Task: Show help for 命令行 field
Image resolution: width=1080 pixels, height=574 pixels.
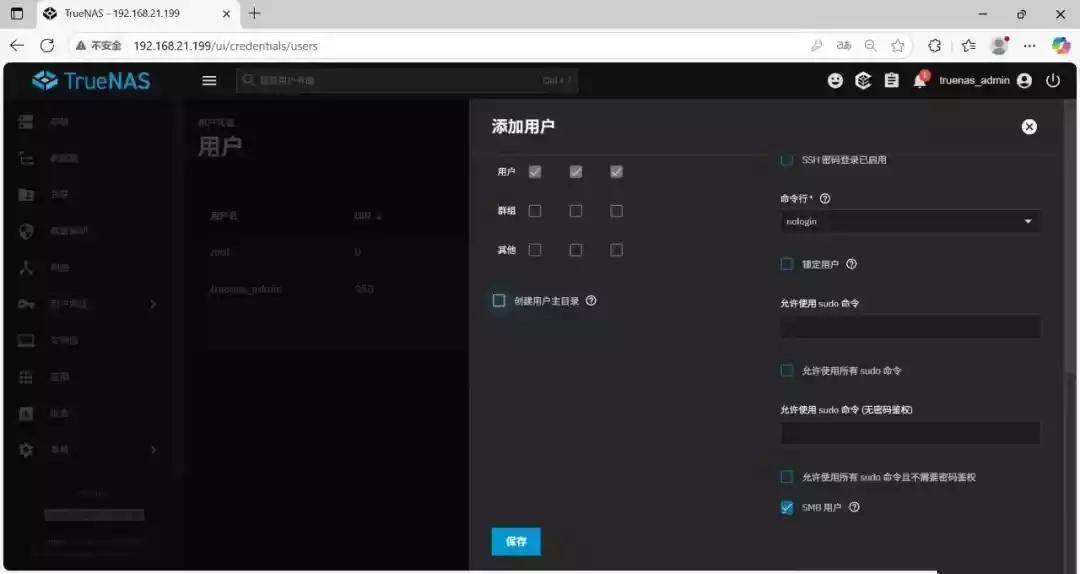Action: pyautogui.click(x=825, y=198)
